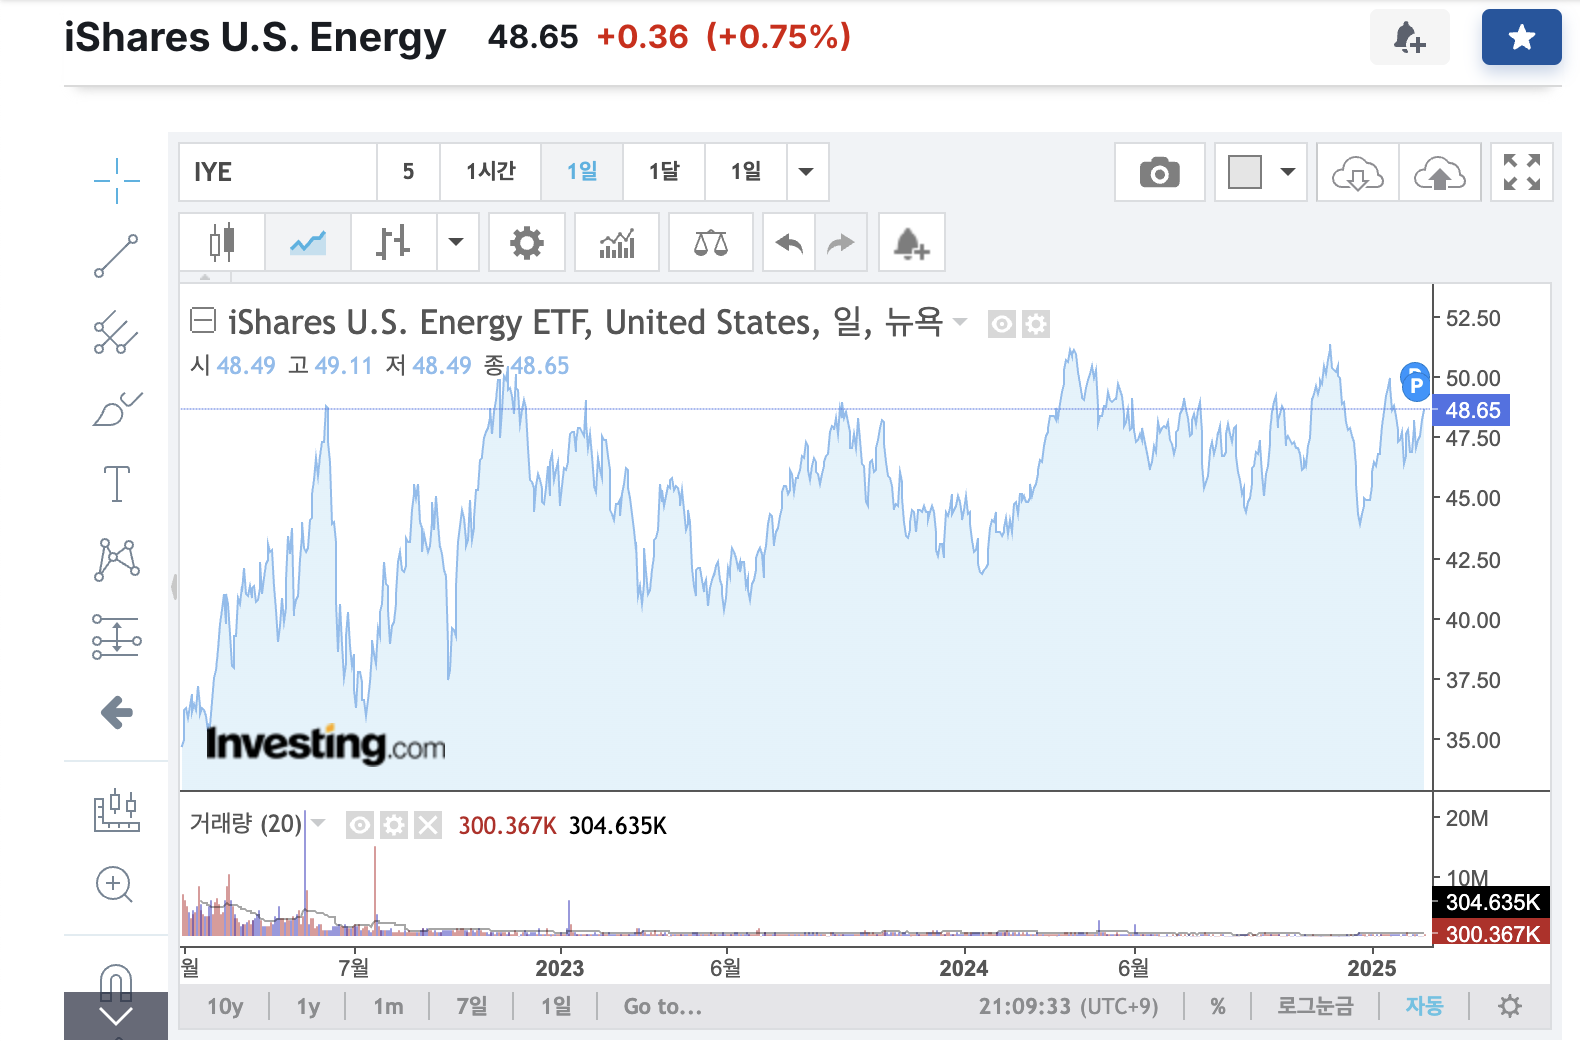The image size is (1580, 1042).
Task: Select the 1달 interval
Action: [664, 172]
